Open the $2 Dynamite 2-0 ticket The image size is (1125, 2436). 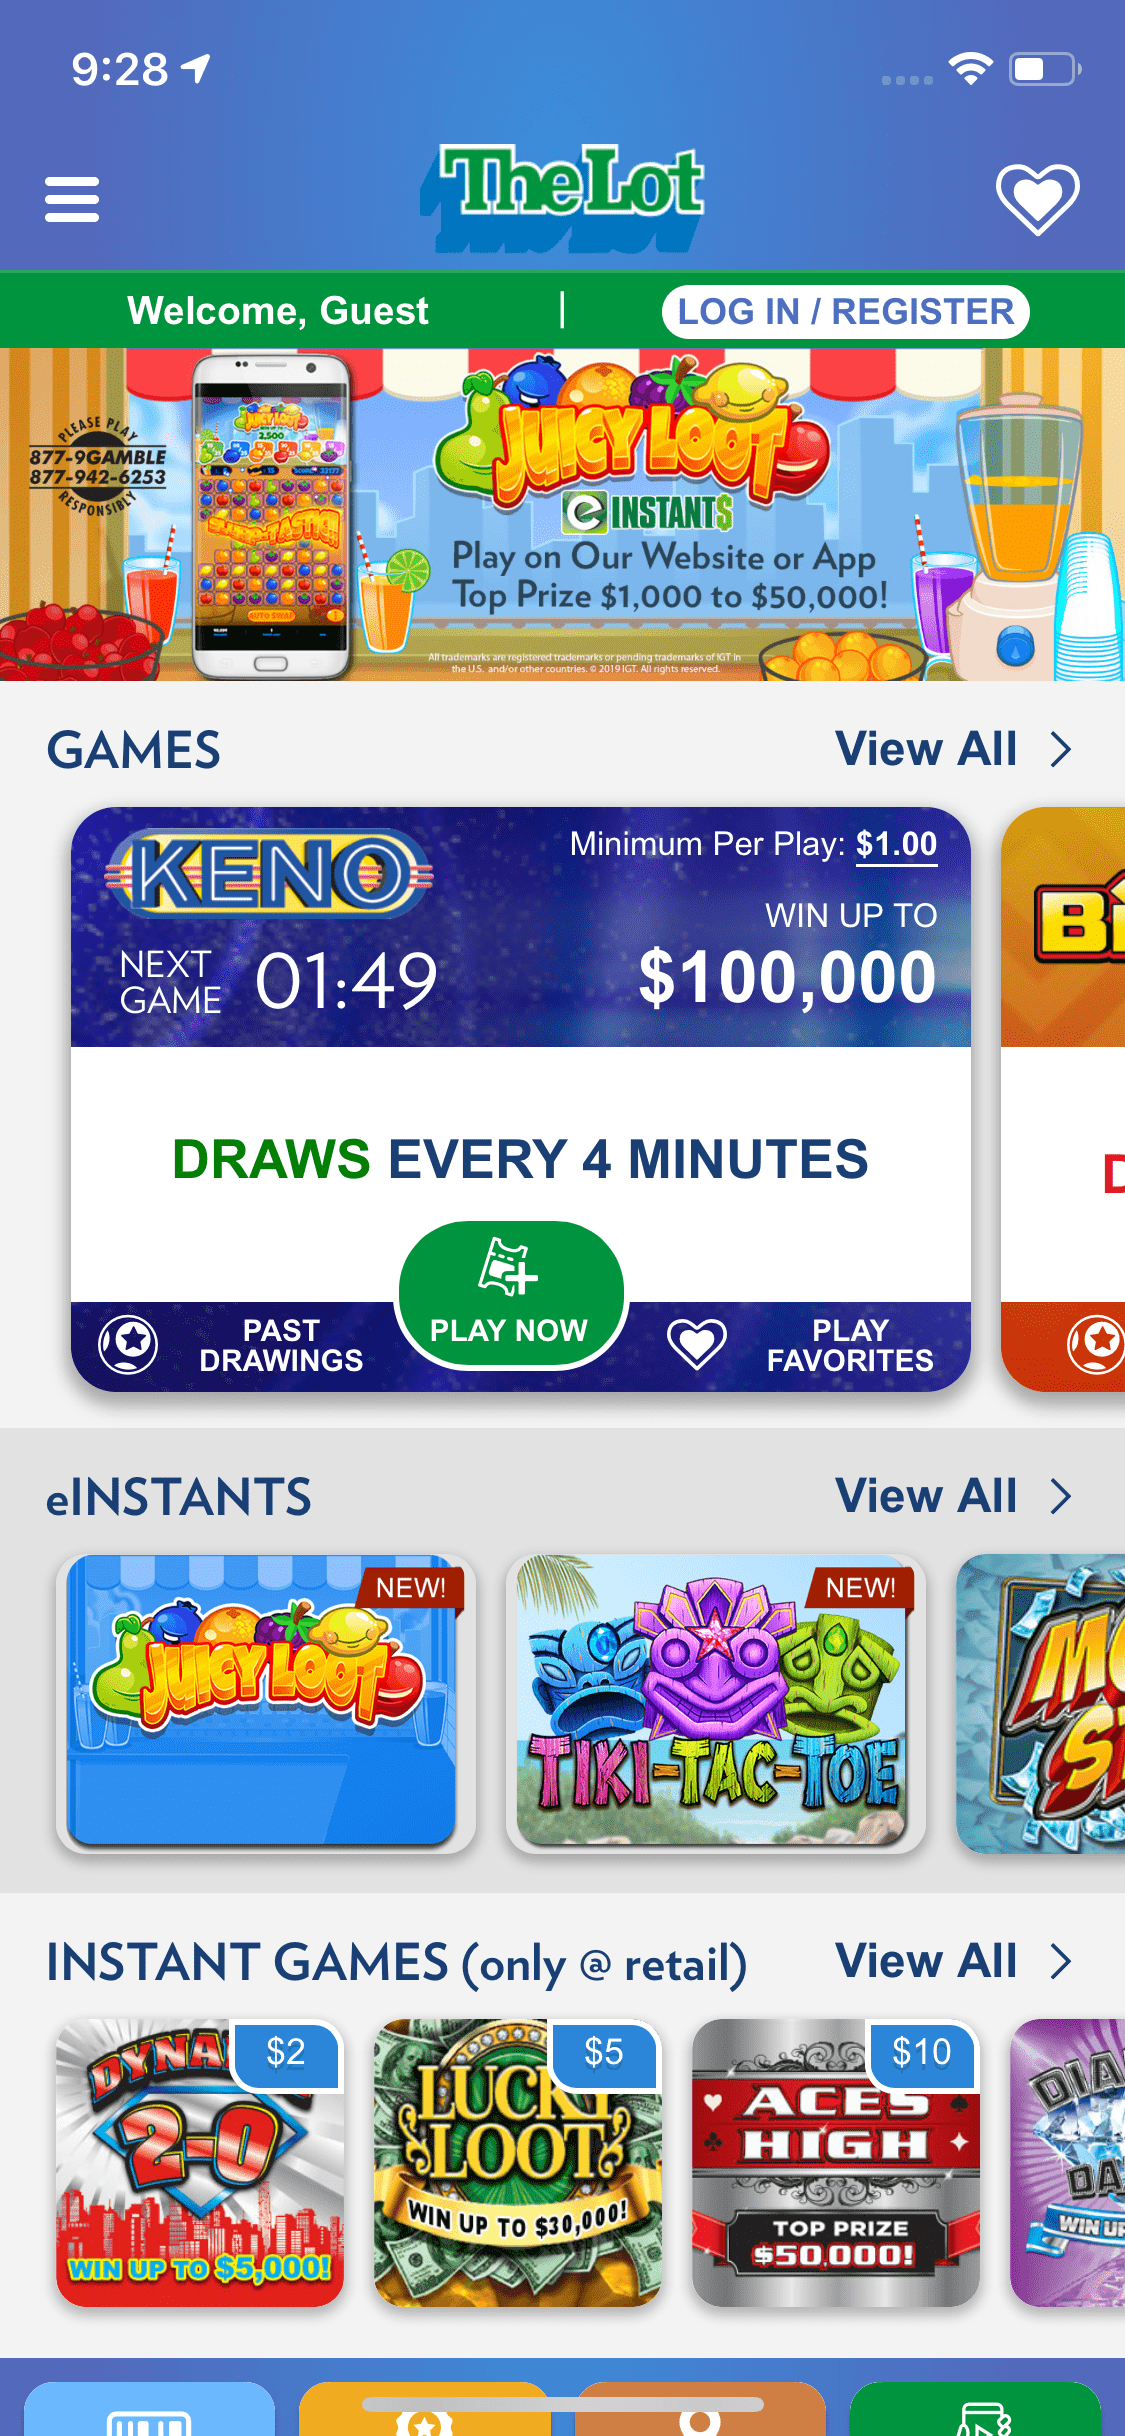coord(200,2163)
